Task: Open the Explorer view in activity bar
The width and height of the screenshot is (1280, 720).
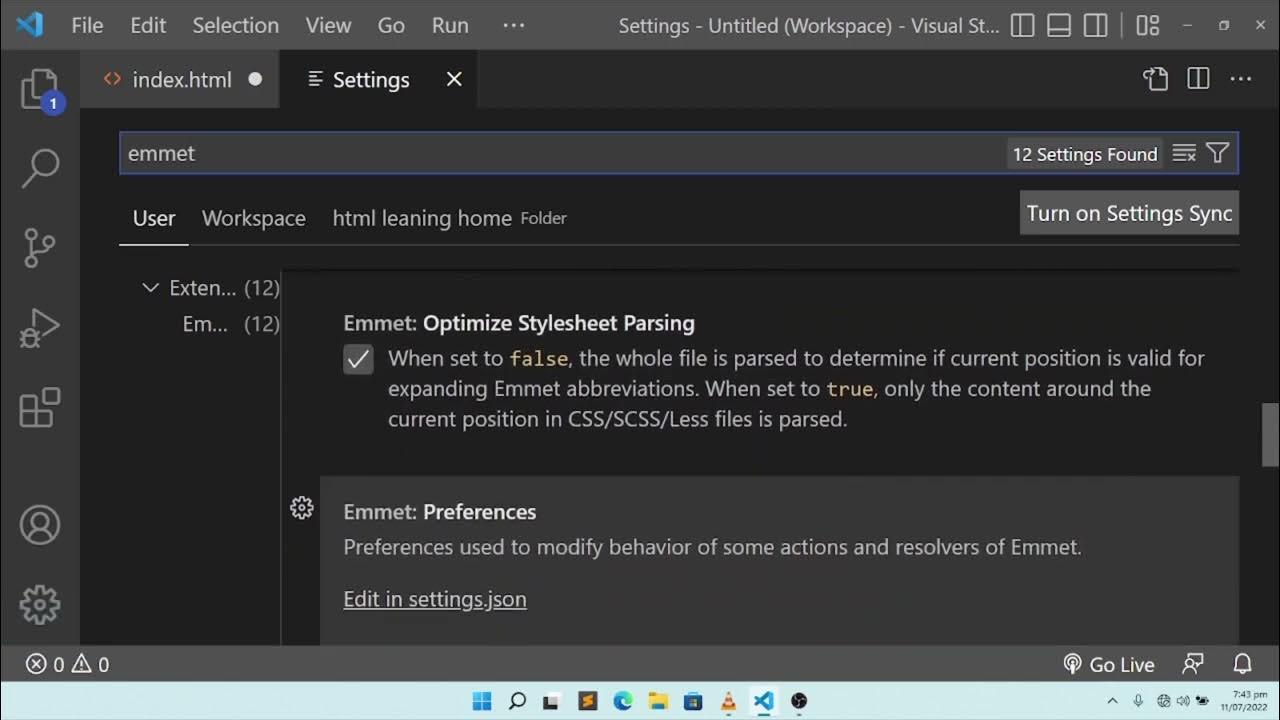Action: tap(40, 90)
